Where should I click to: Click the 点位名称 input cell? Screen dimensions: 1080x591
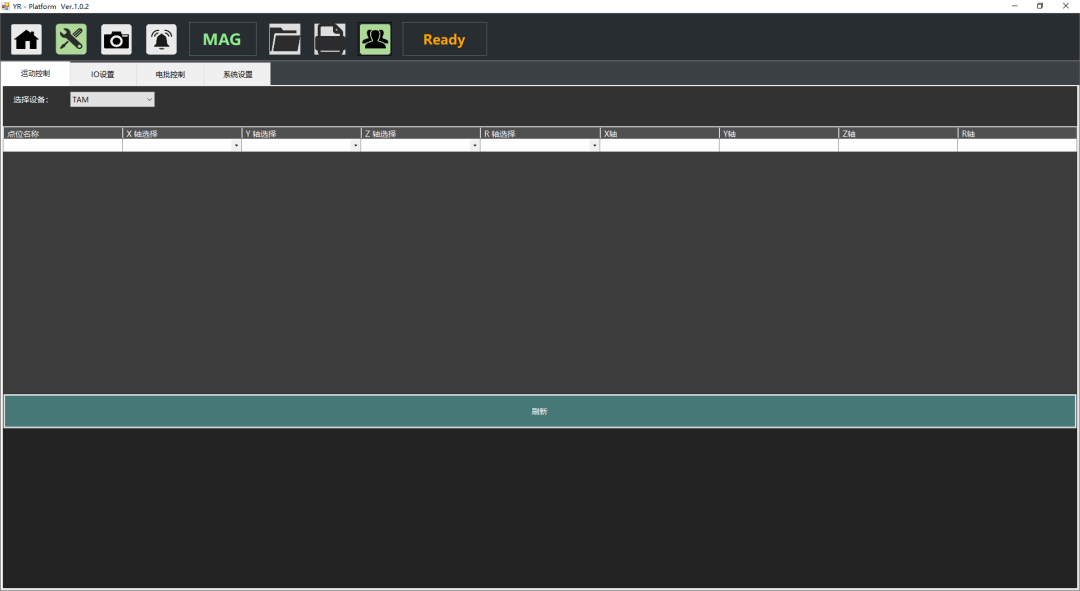[x=63, y=145]
